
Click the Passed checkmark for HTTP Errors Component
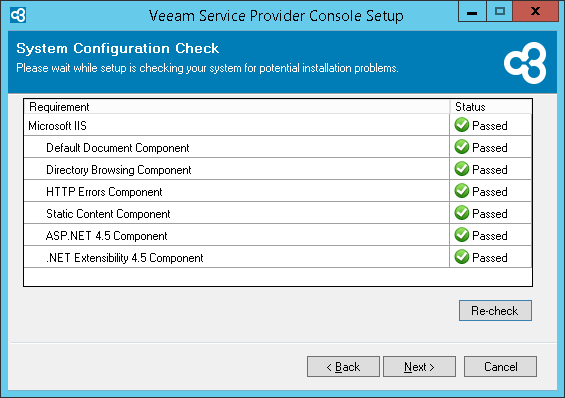tap(462, 191)
